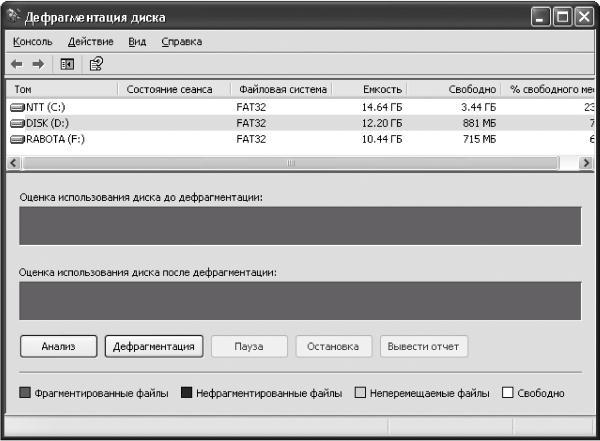This screenshot has width=600, height=441.
Task: Open the Консоль menu
Action: coord(33,42)
